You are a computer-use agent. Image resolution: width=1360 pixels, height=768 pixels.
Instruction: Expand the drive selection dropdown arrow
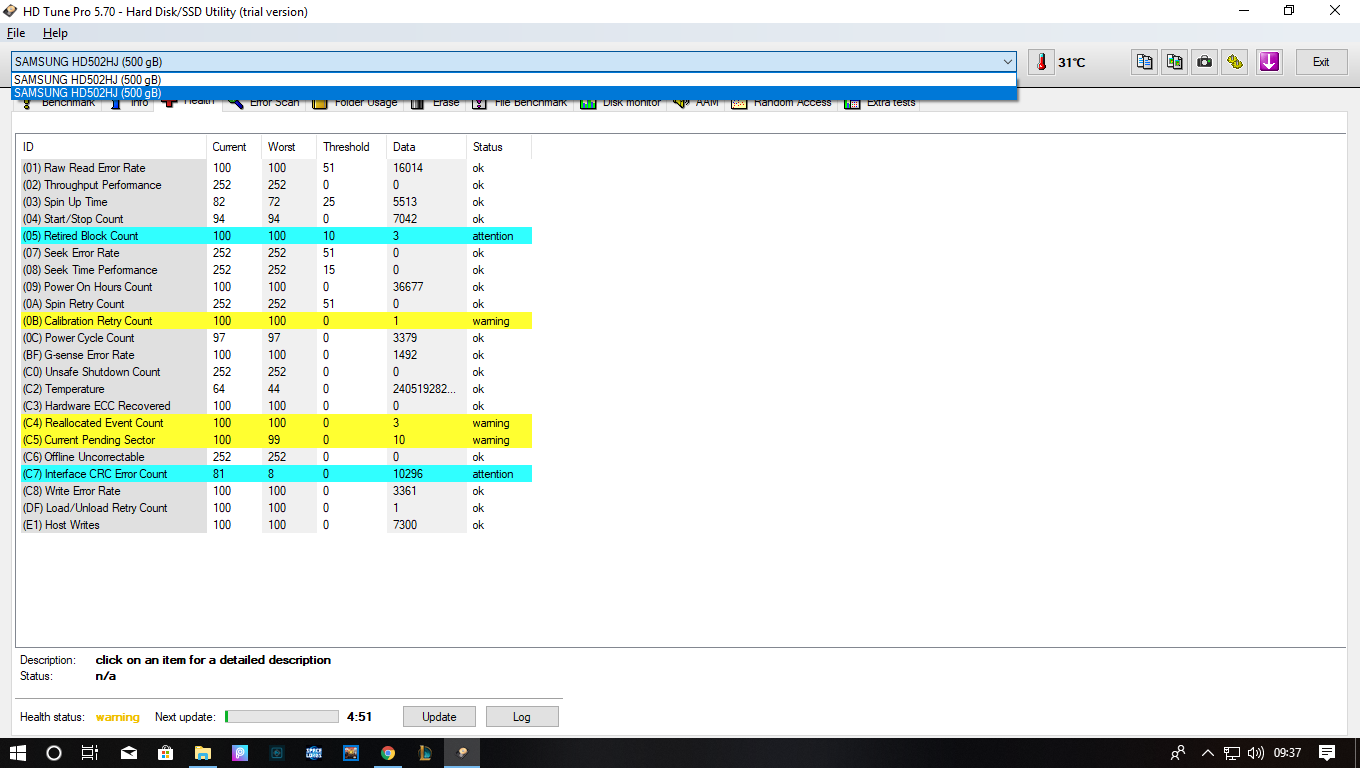(x=1007, y=62)
